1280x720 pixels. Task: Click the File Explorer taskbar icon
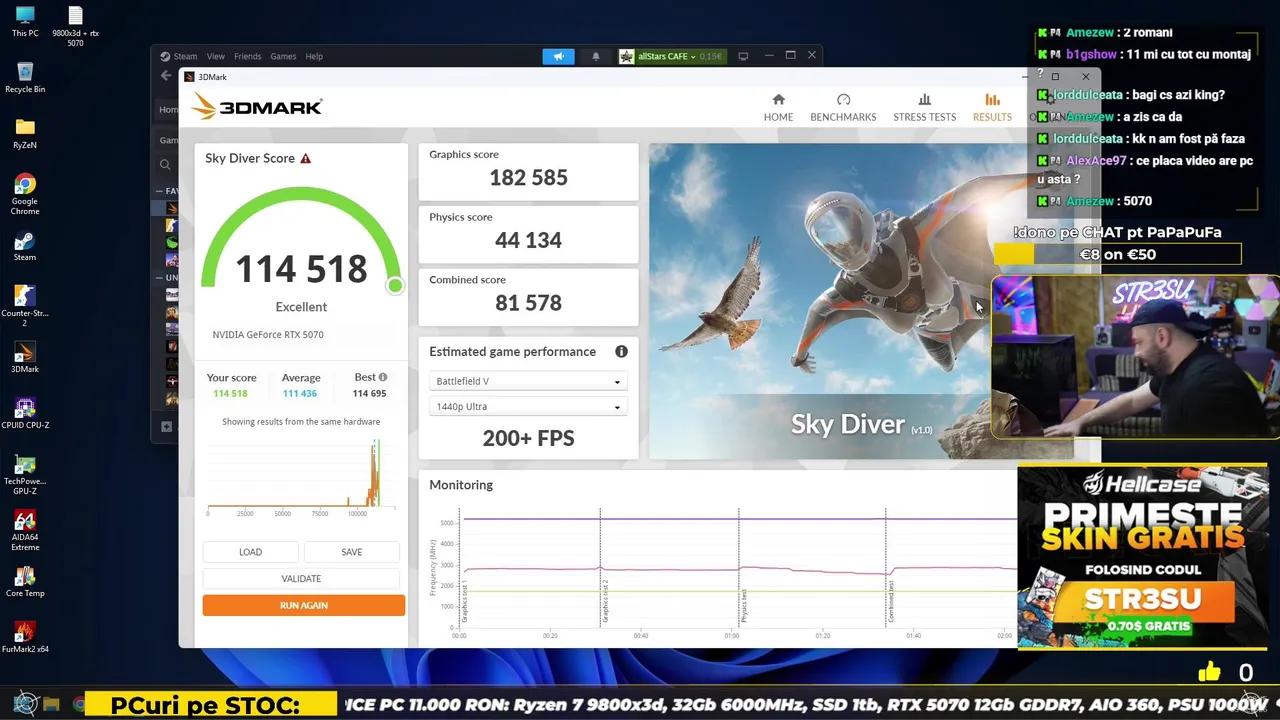coord(52,704)
